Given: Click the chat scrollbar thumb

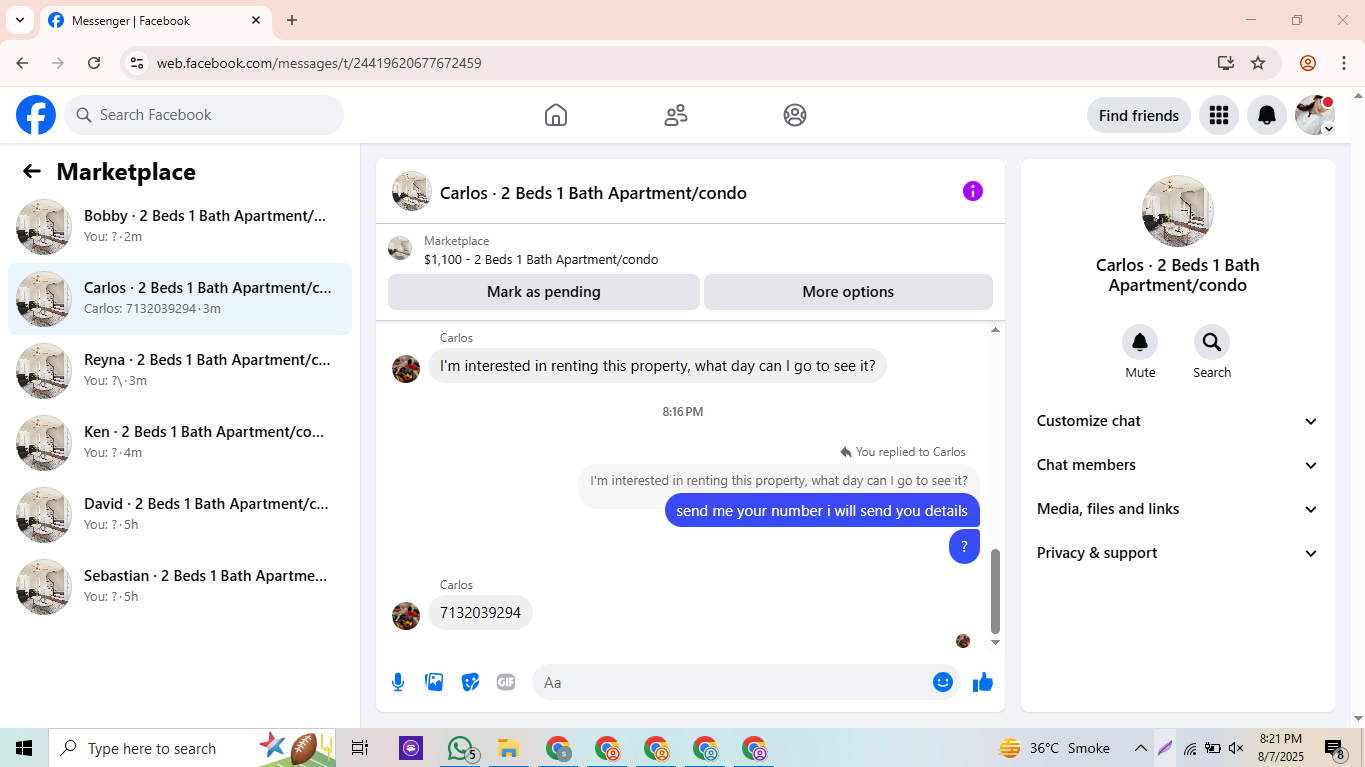Looking at the screenshot, I should pyautogui.click(x=995, y=591).
